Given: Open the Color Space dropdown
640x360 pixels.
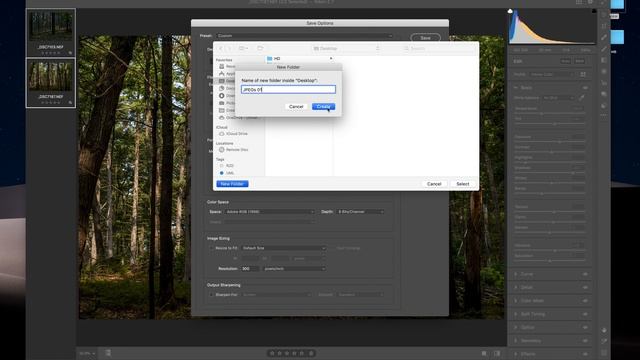Looking at the screenshot, I should [270, 212].
